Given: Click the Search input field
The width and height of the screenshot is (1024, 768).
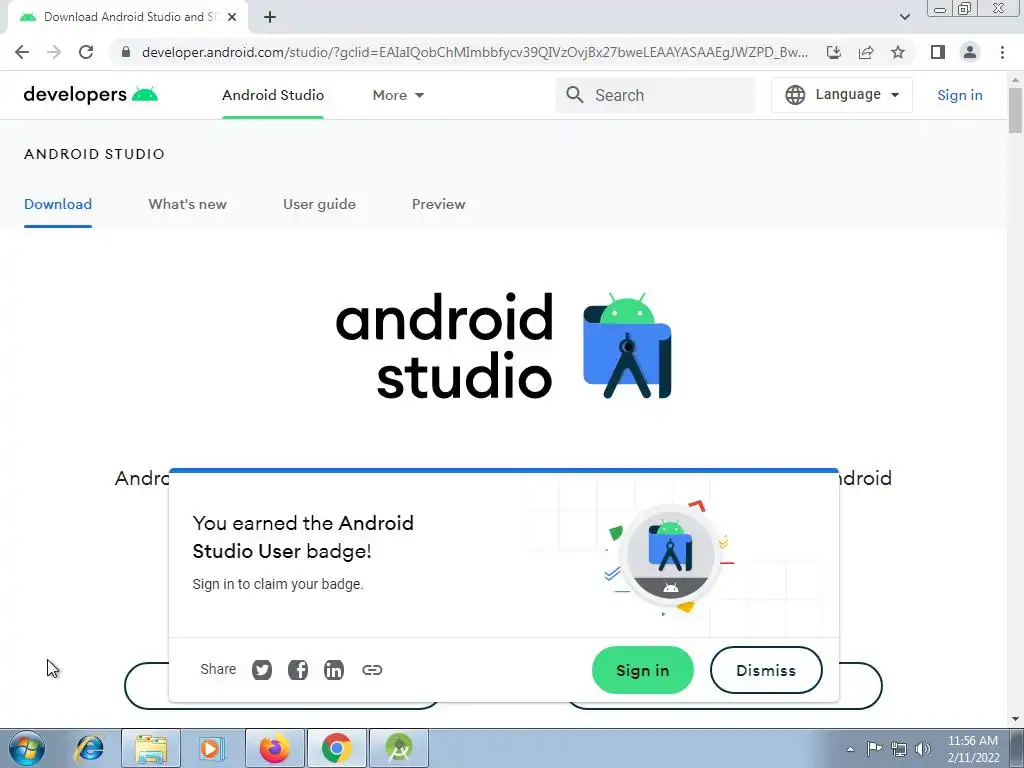Looking at the screenshot, I should (x=655, y=95).
